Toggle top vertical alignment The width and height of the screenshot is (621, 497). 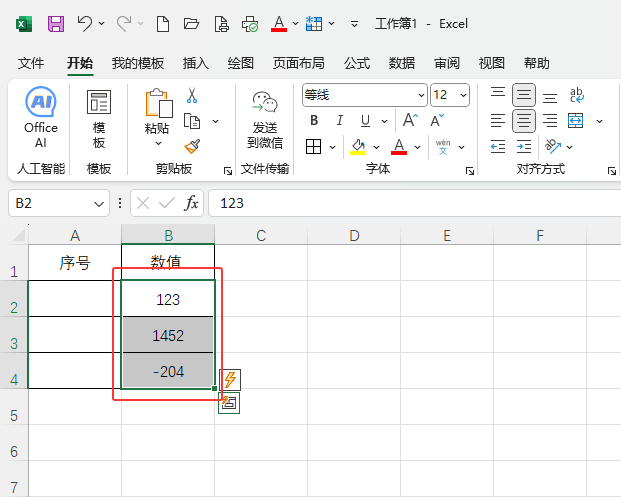(498, 95)
